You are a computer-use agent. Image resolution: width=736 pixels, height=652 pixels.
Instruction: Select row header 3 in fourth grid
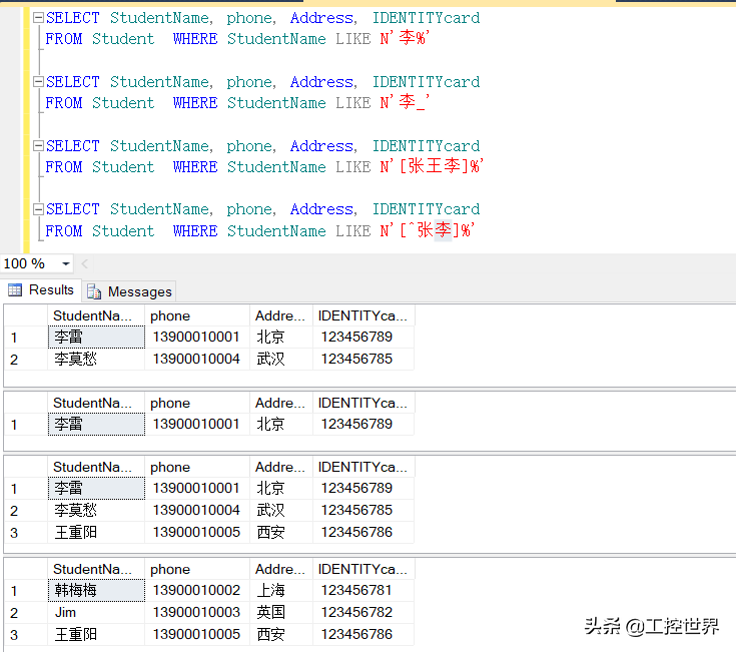26,635
